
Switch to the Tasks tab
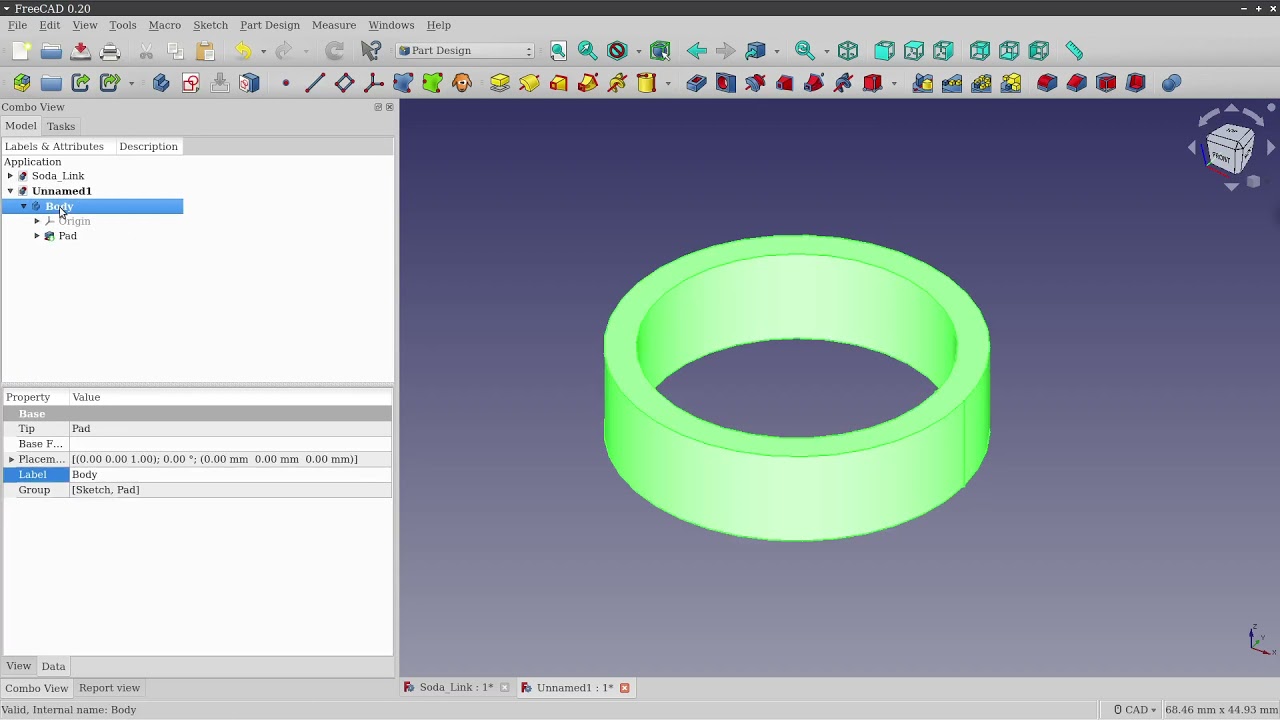tap(60, 126)
